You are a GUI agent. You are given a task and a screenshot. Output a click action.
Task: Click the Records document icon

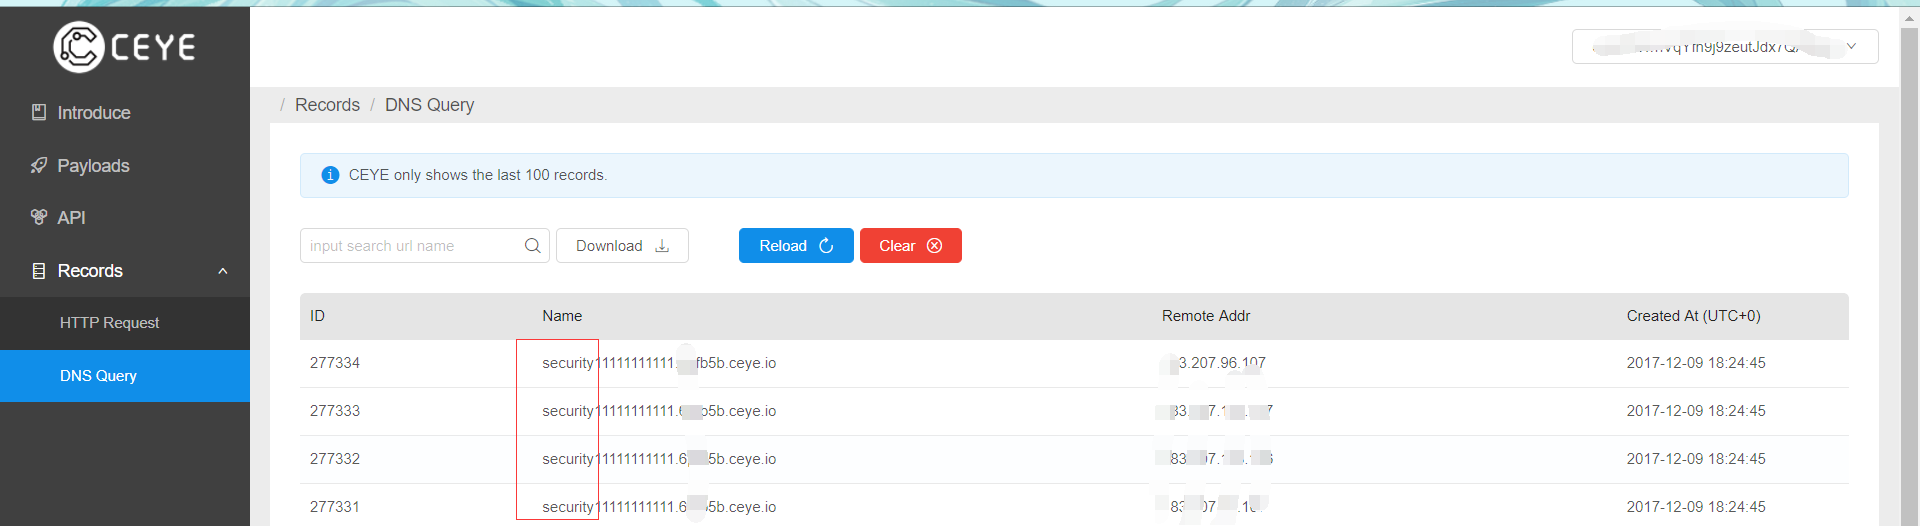[x=39, y=271]
